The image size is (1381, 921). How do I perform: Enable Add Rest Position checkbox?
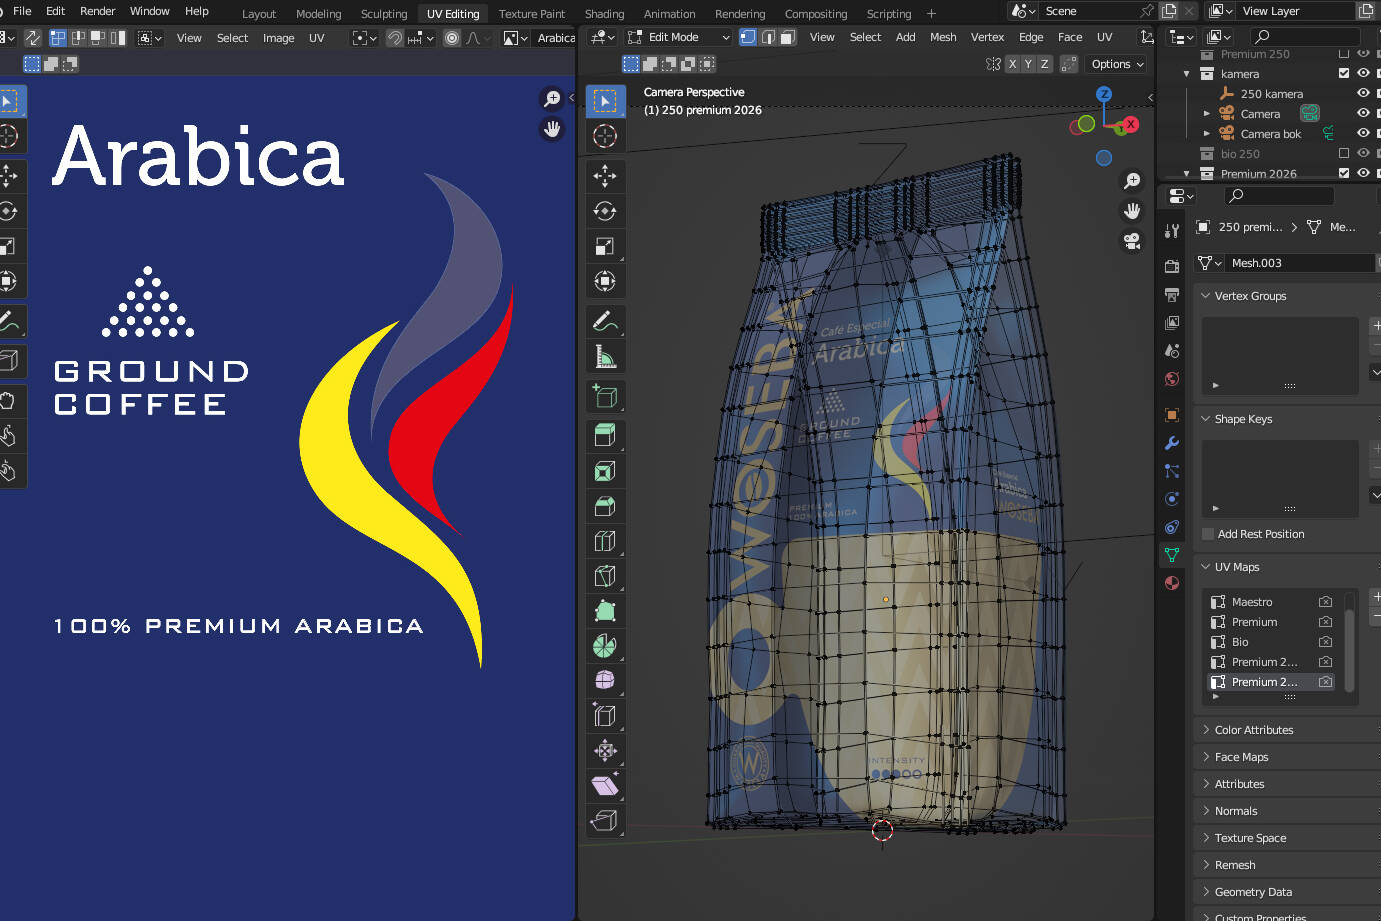coord(1208,534)
